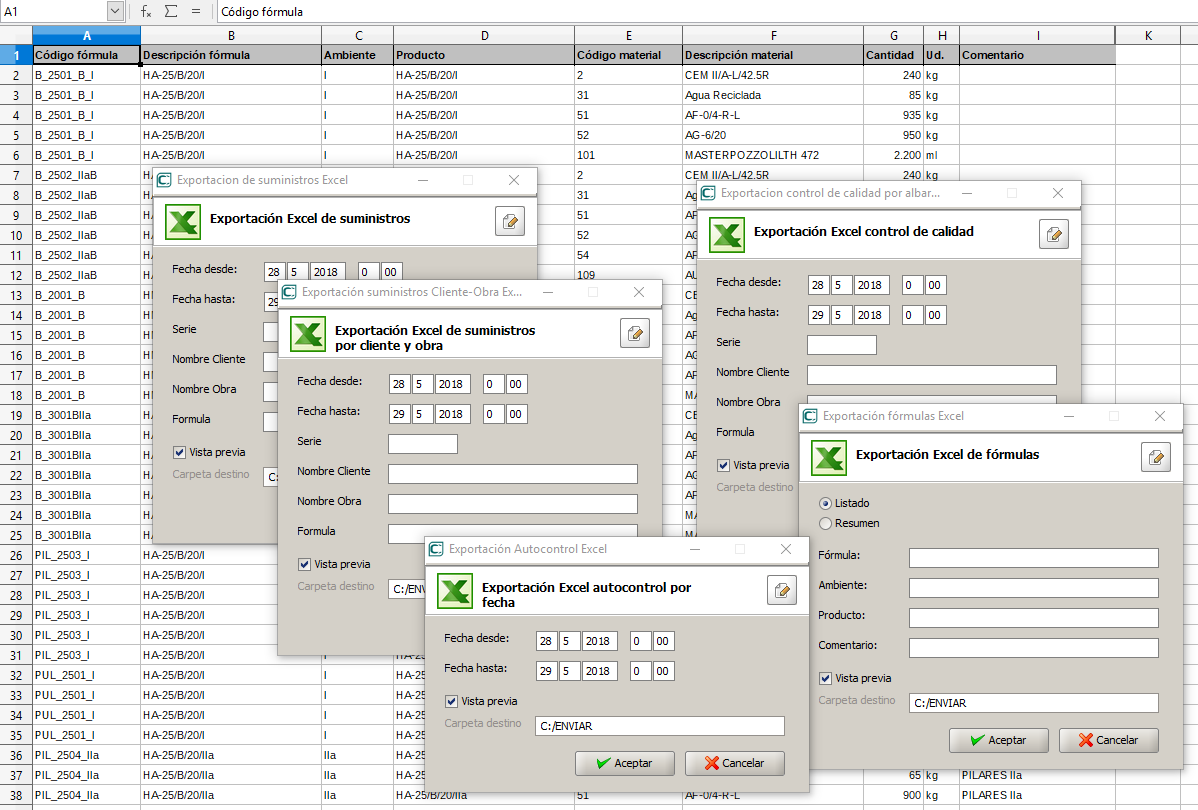The height and width of the screenshot is (810, 1198).
Task: Click header cell 'Descripción fórmula'
Action: (x=231, y=55)
